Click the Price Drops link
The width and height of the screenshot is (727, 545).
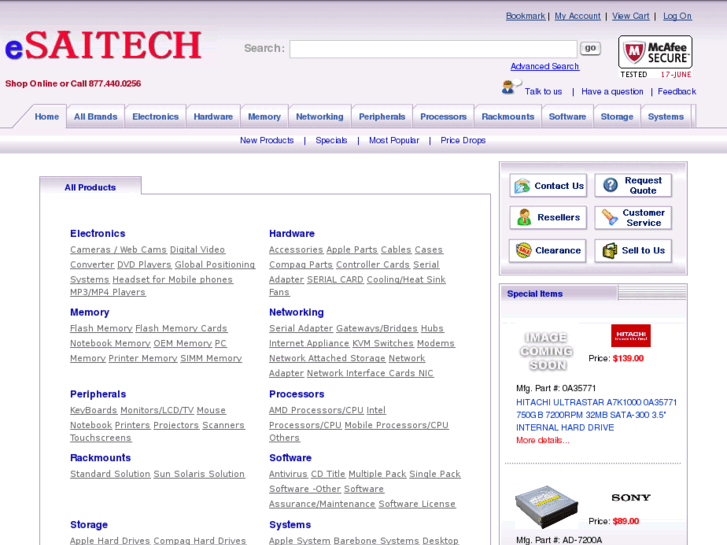pyautogui.click(x=463, y=140)
